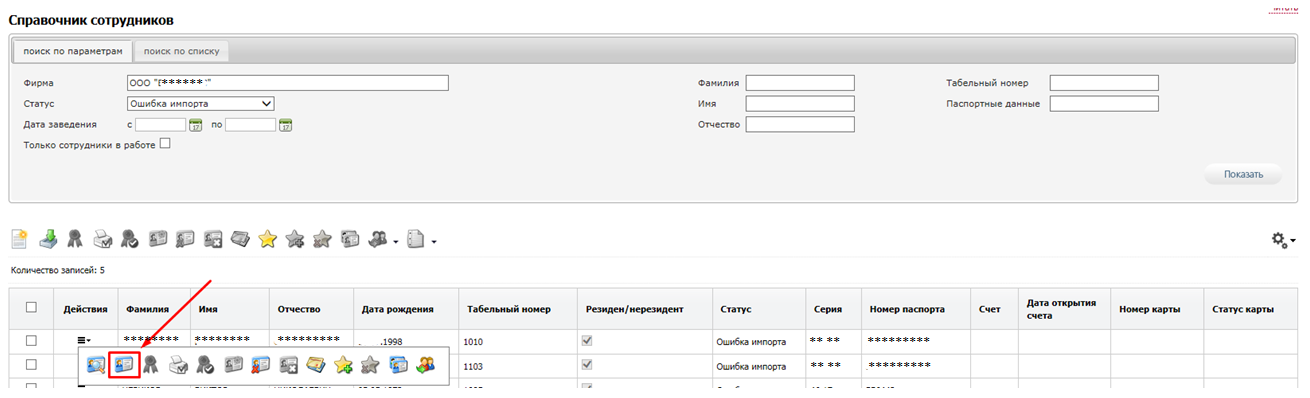Focus the Фамилия search input field
Image resolution: width=1310 pixels, height=398 pixels.
click(x=800, y=83)
